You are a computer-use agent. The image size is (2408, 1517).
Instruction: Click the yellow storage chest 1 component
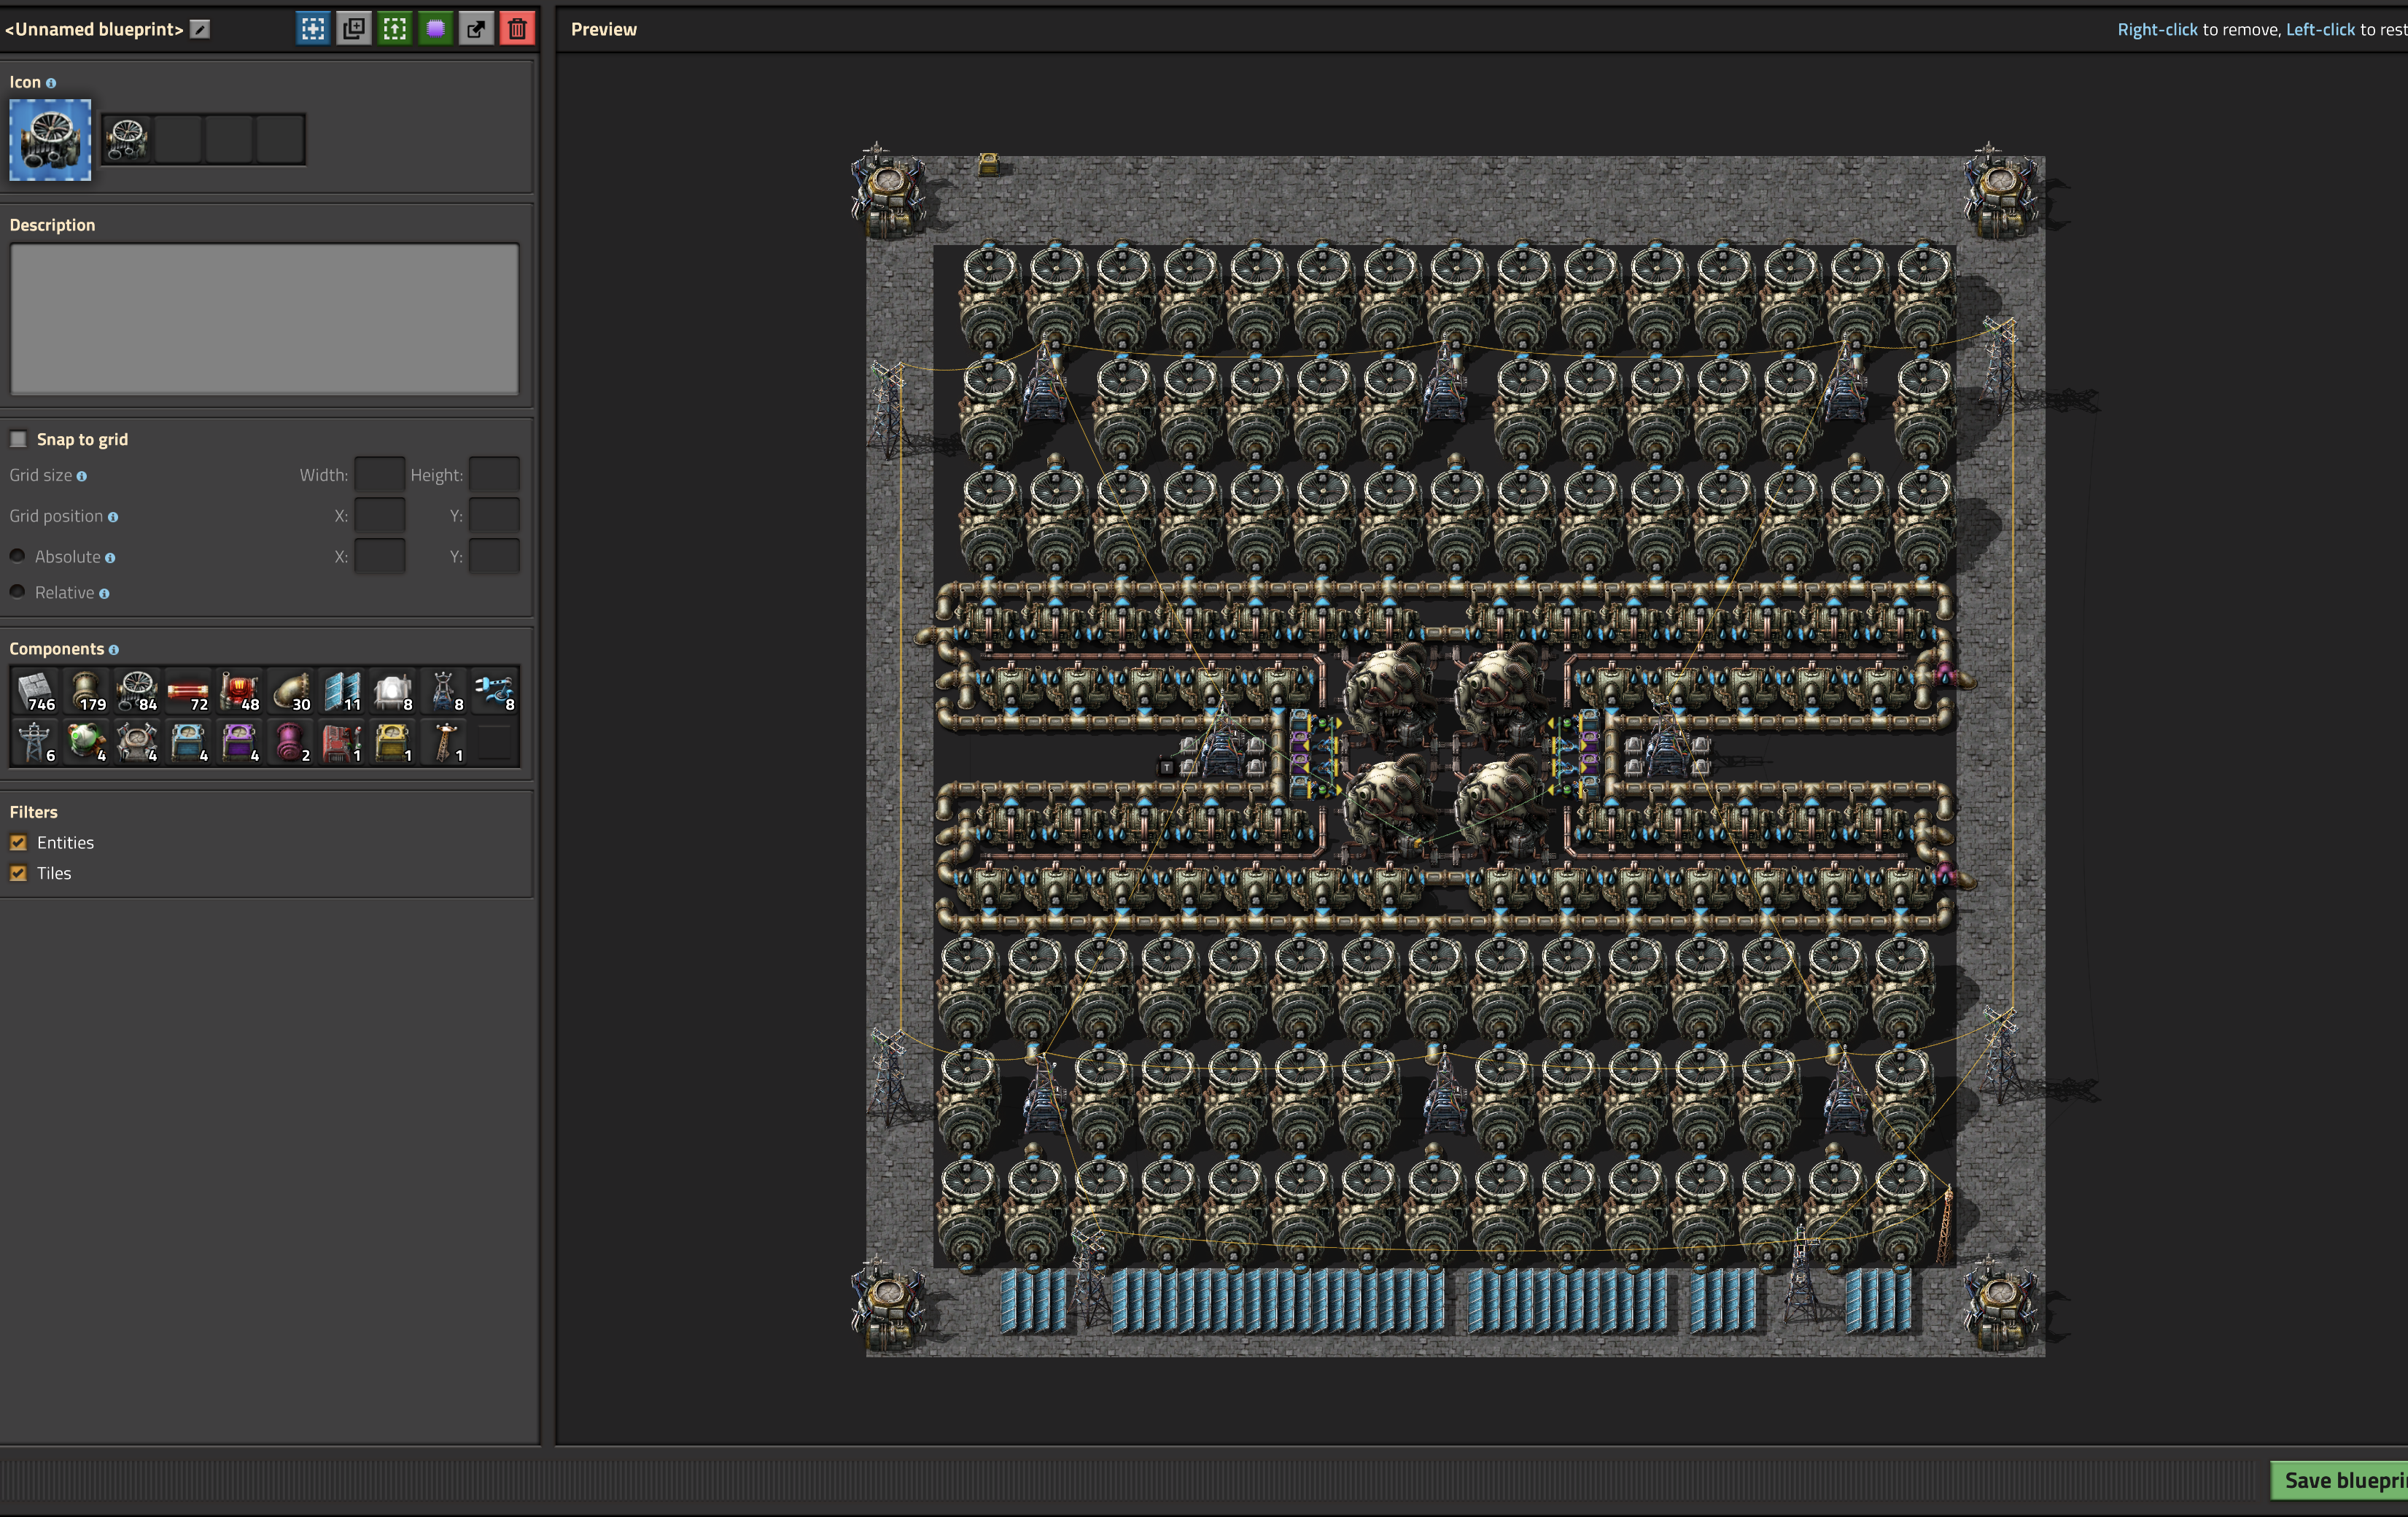click(x=392, y=742)
